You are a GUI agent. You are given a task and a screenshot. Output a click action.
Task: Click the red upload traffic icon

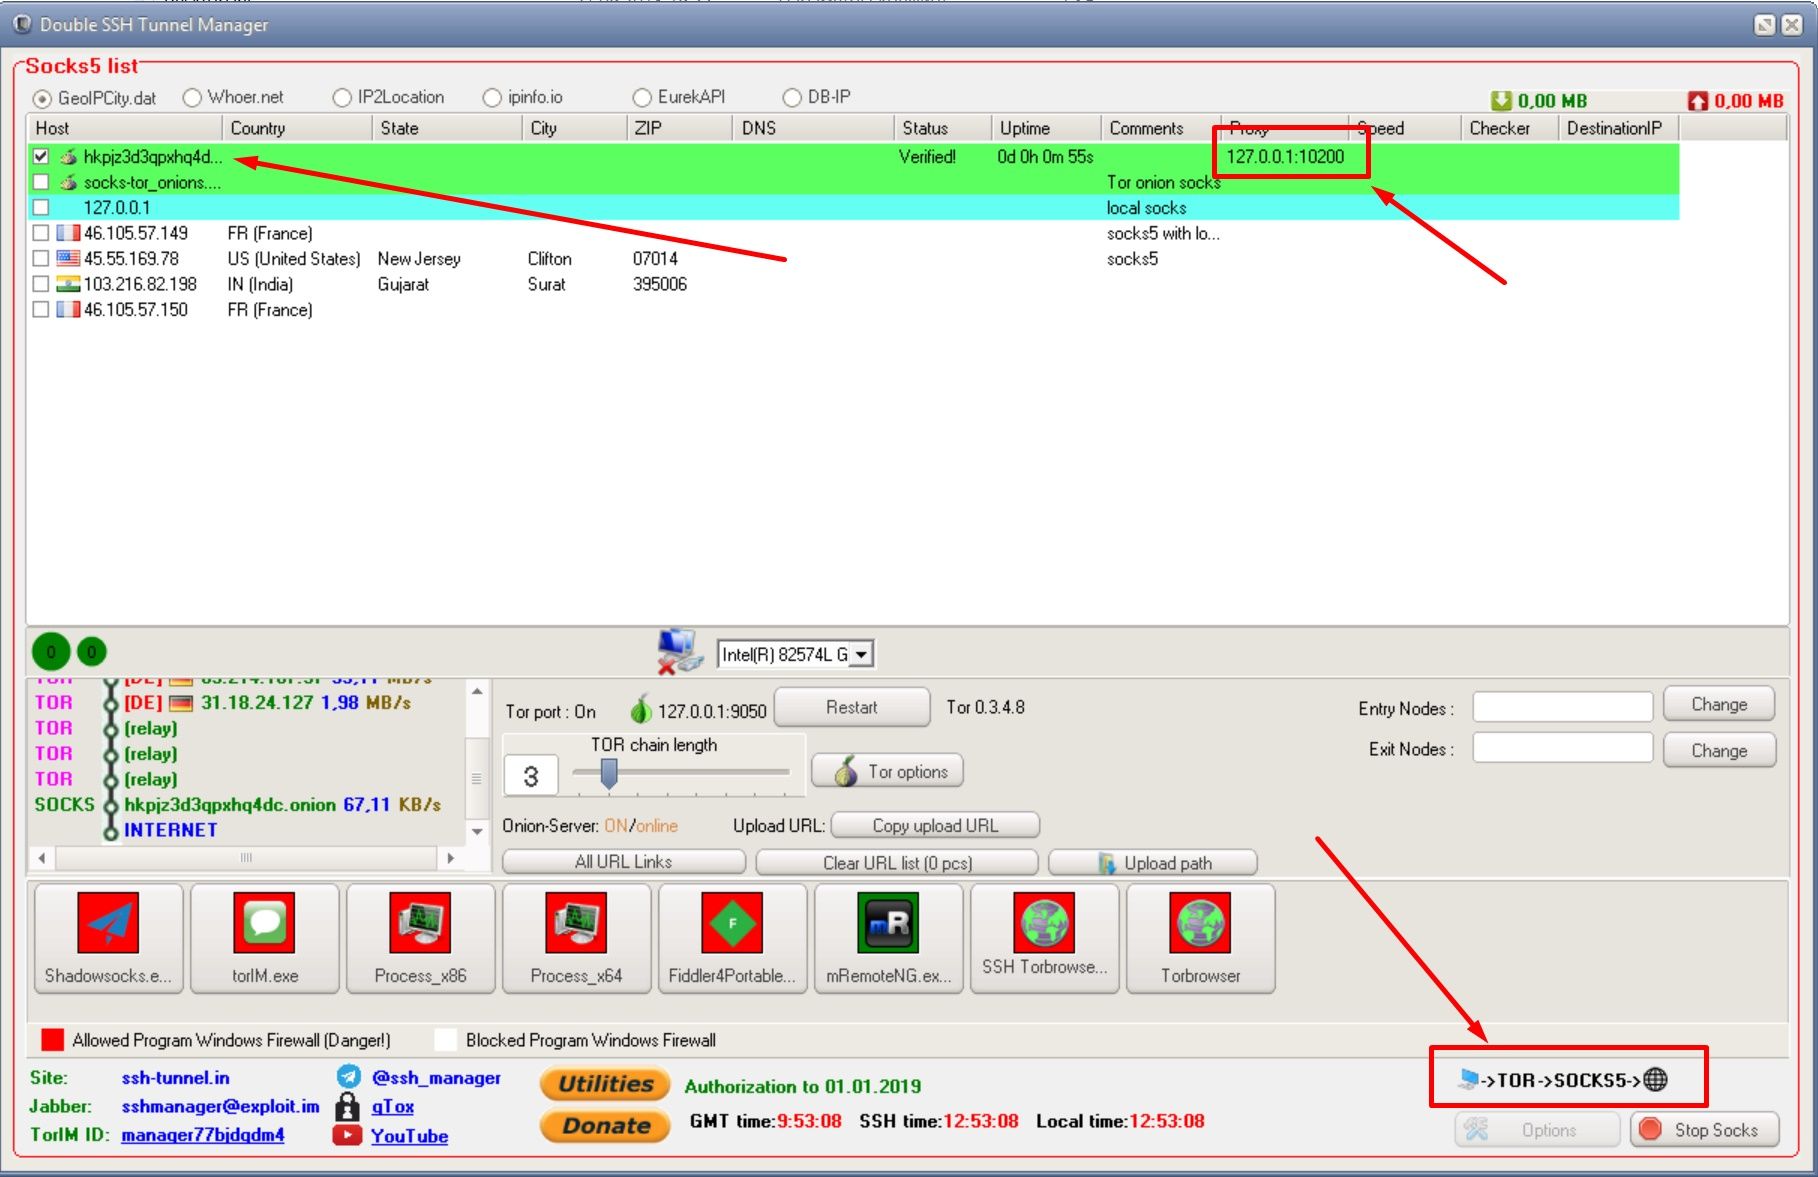[1698, 100]
